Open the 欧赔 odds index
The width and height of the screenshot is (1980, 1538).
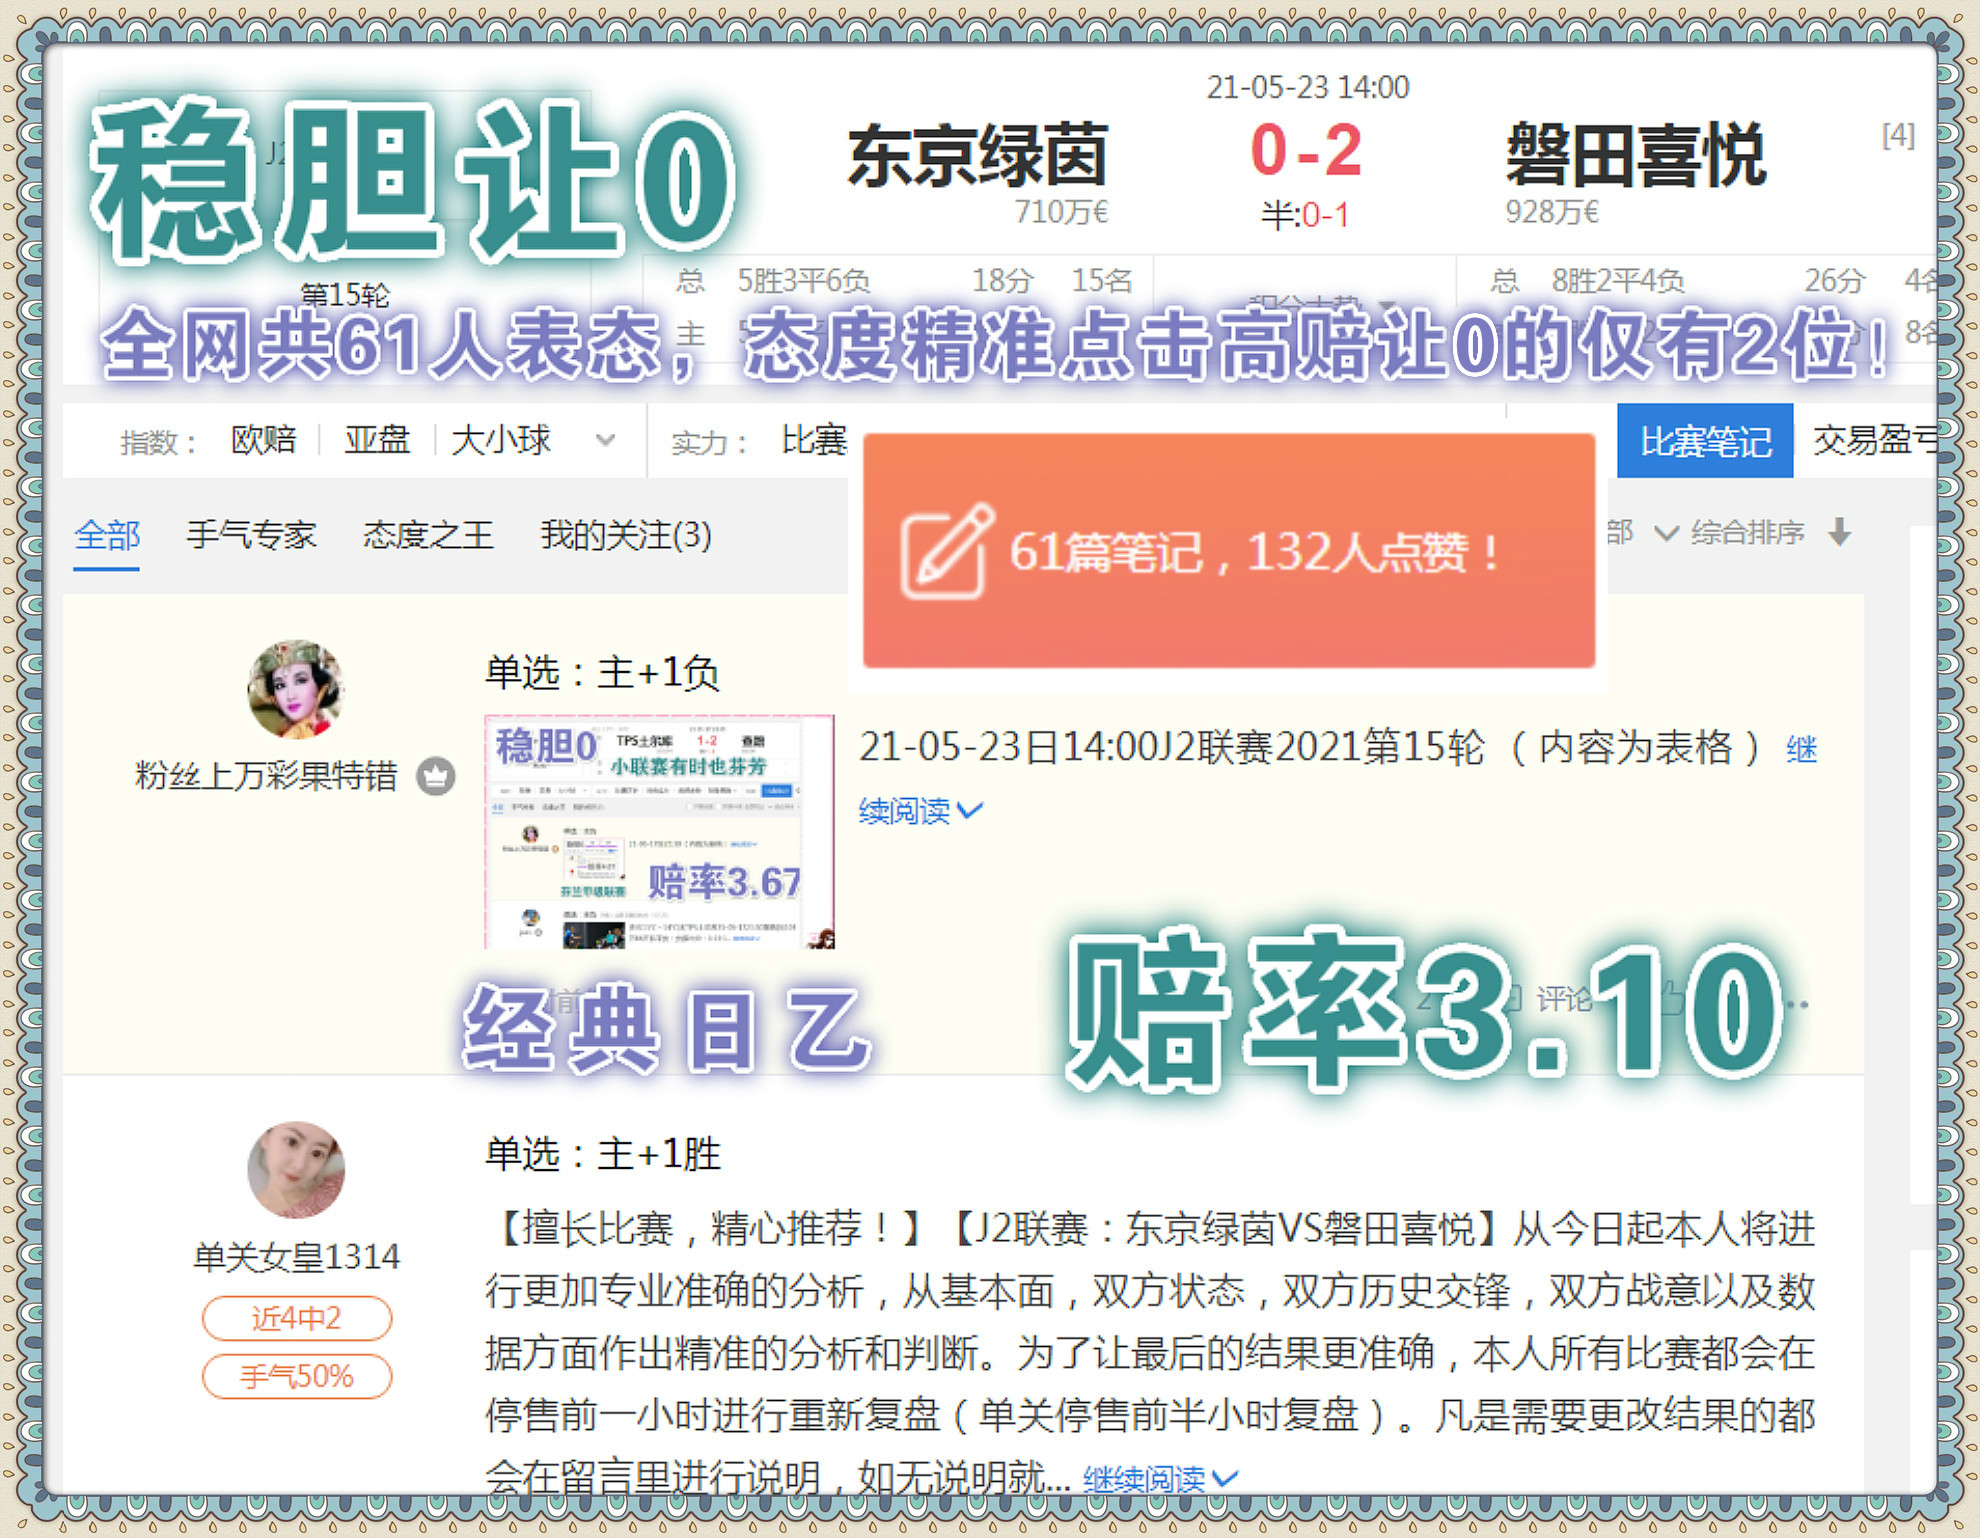[x=263, y=439]
